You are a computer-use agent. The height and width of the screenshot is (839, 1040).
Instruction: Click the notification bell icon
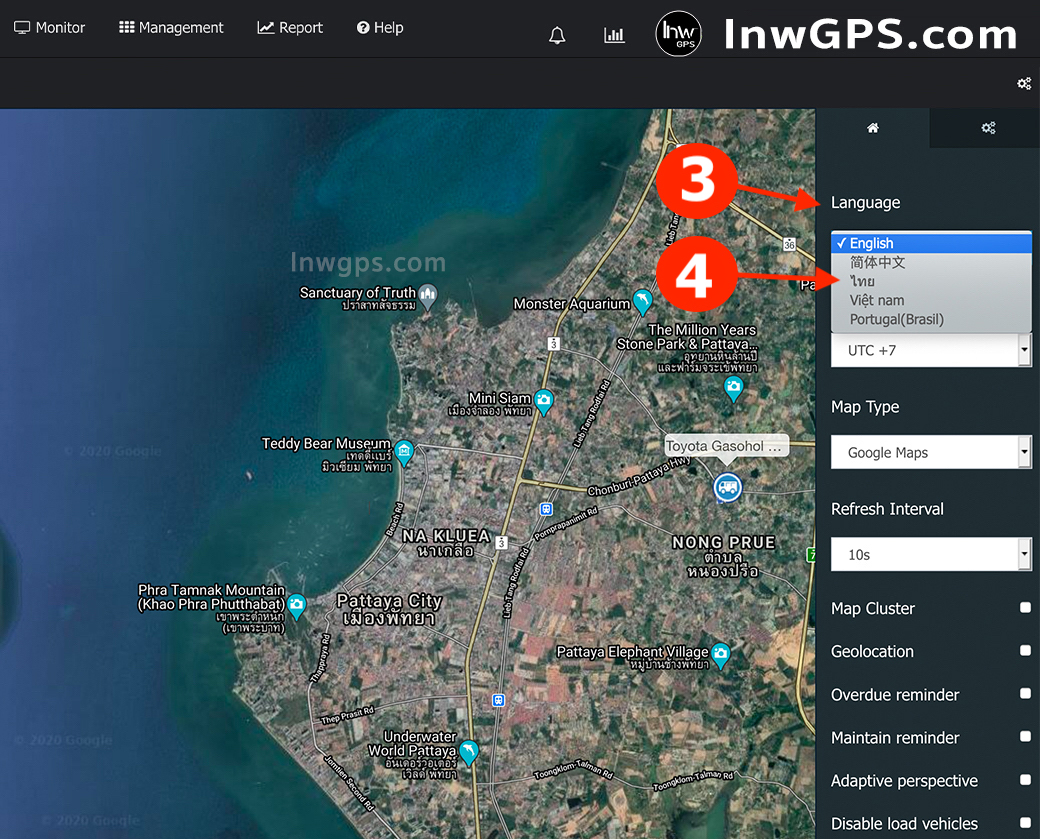[557, 35]
